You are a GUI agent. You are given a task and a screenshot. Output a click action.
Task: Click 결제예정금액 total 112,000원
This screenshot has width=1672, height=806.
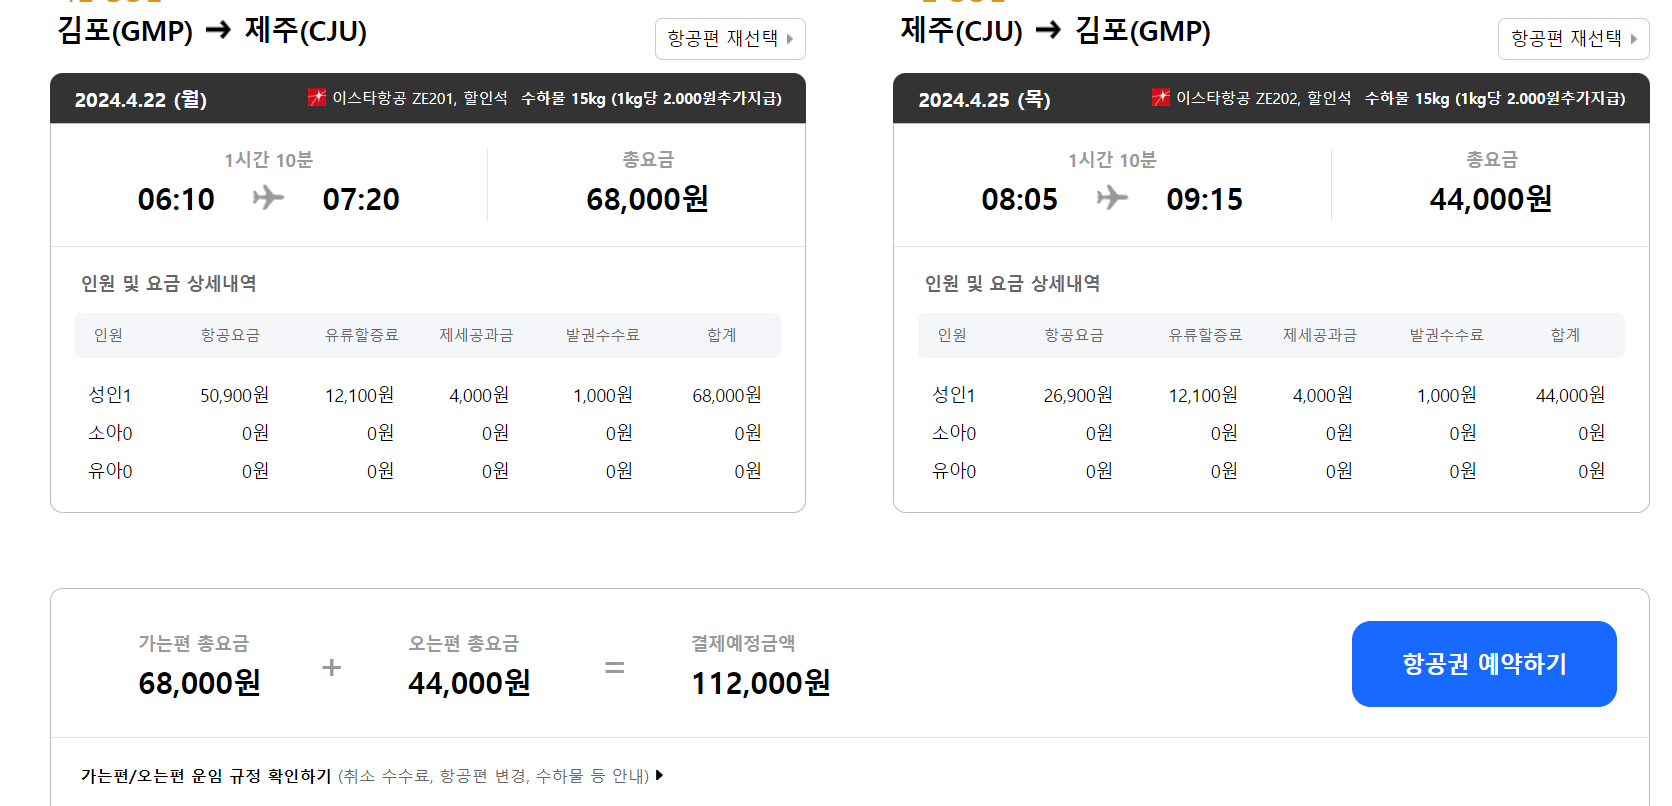(761, 683)
